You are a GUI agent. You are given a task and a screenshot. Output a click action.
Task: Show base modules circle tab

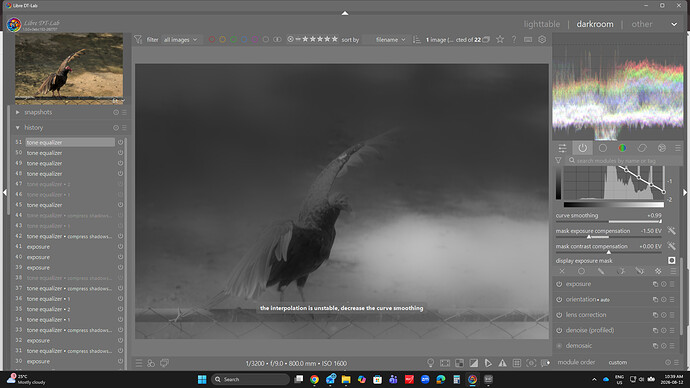tap(603, 148)
